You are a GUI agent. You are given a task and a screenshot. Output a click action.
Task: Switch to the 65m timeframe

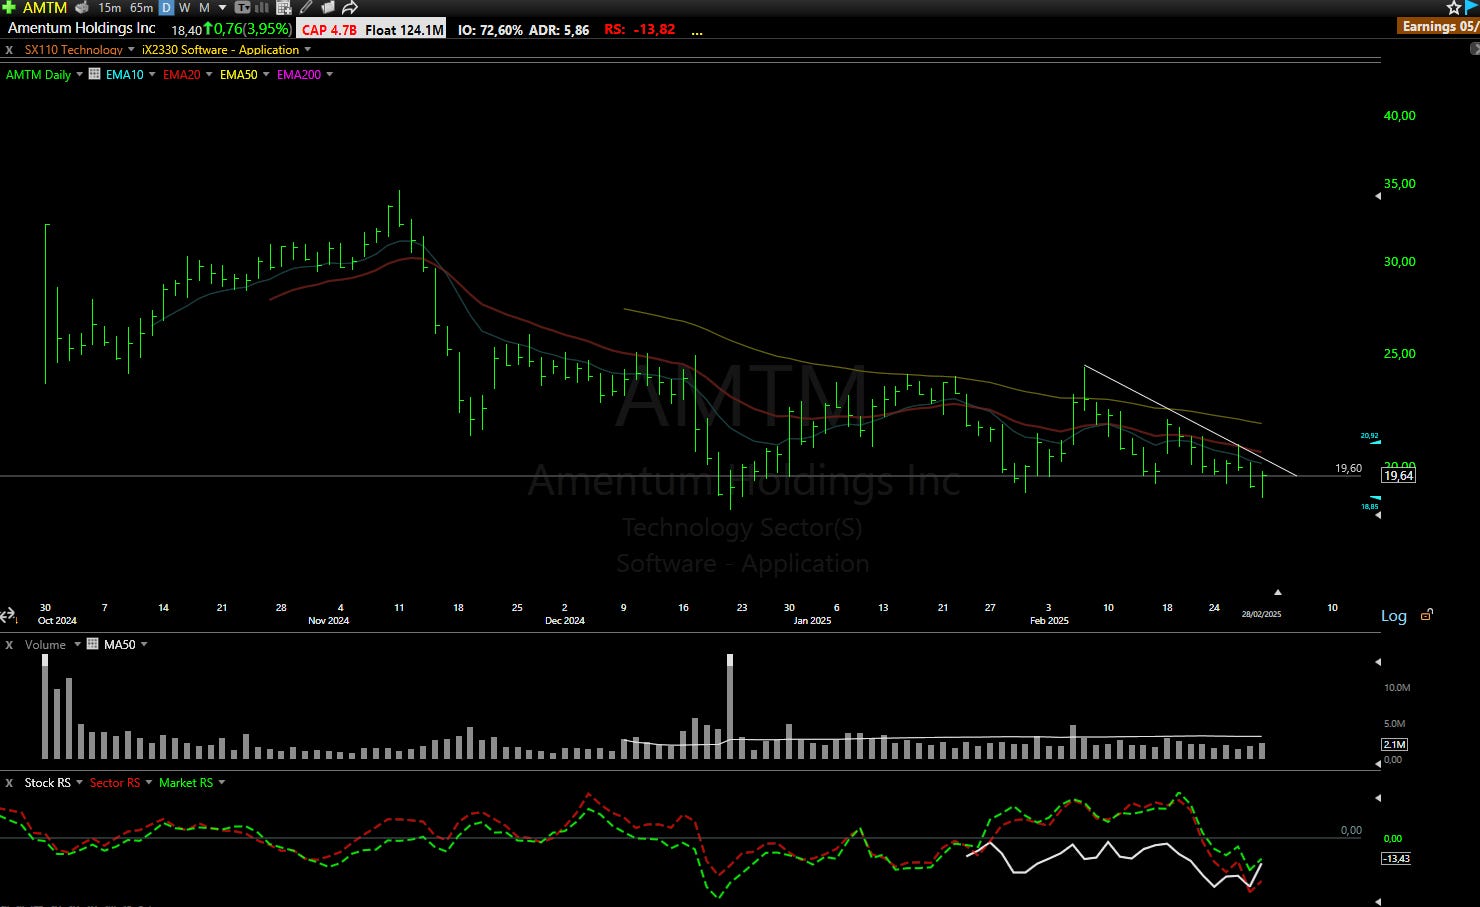142,7
